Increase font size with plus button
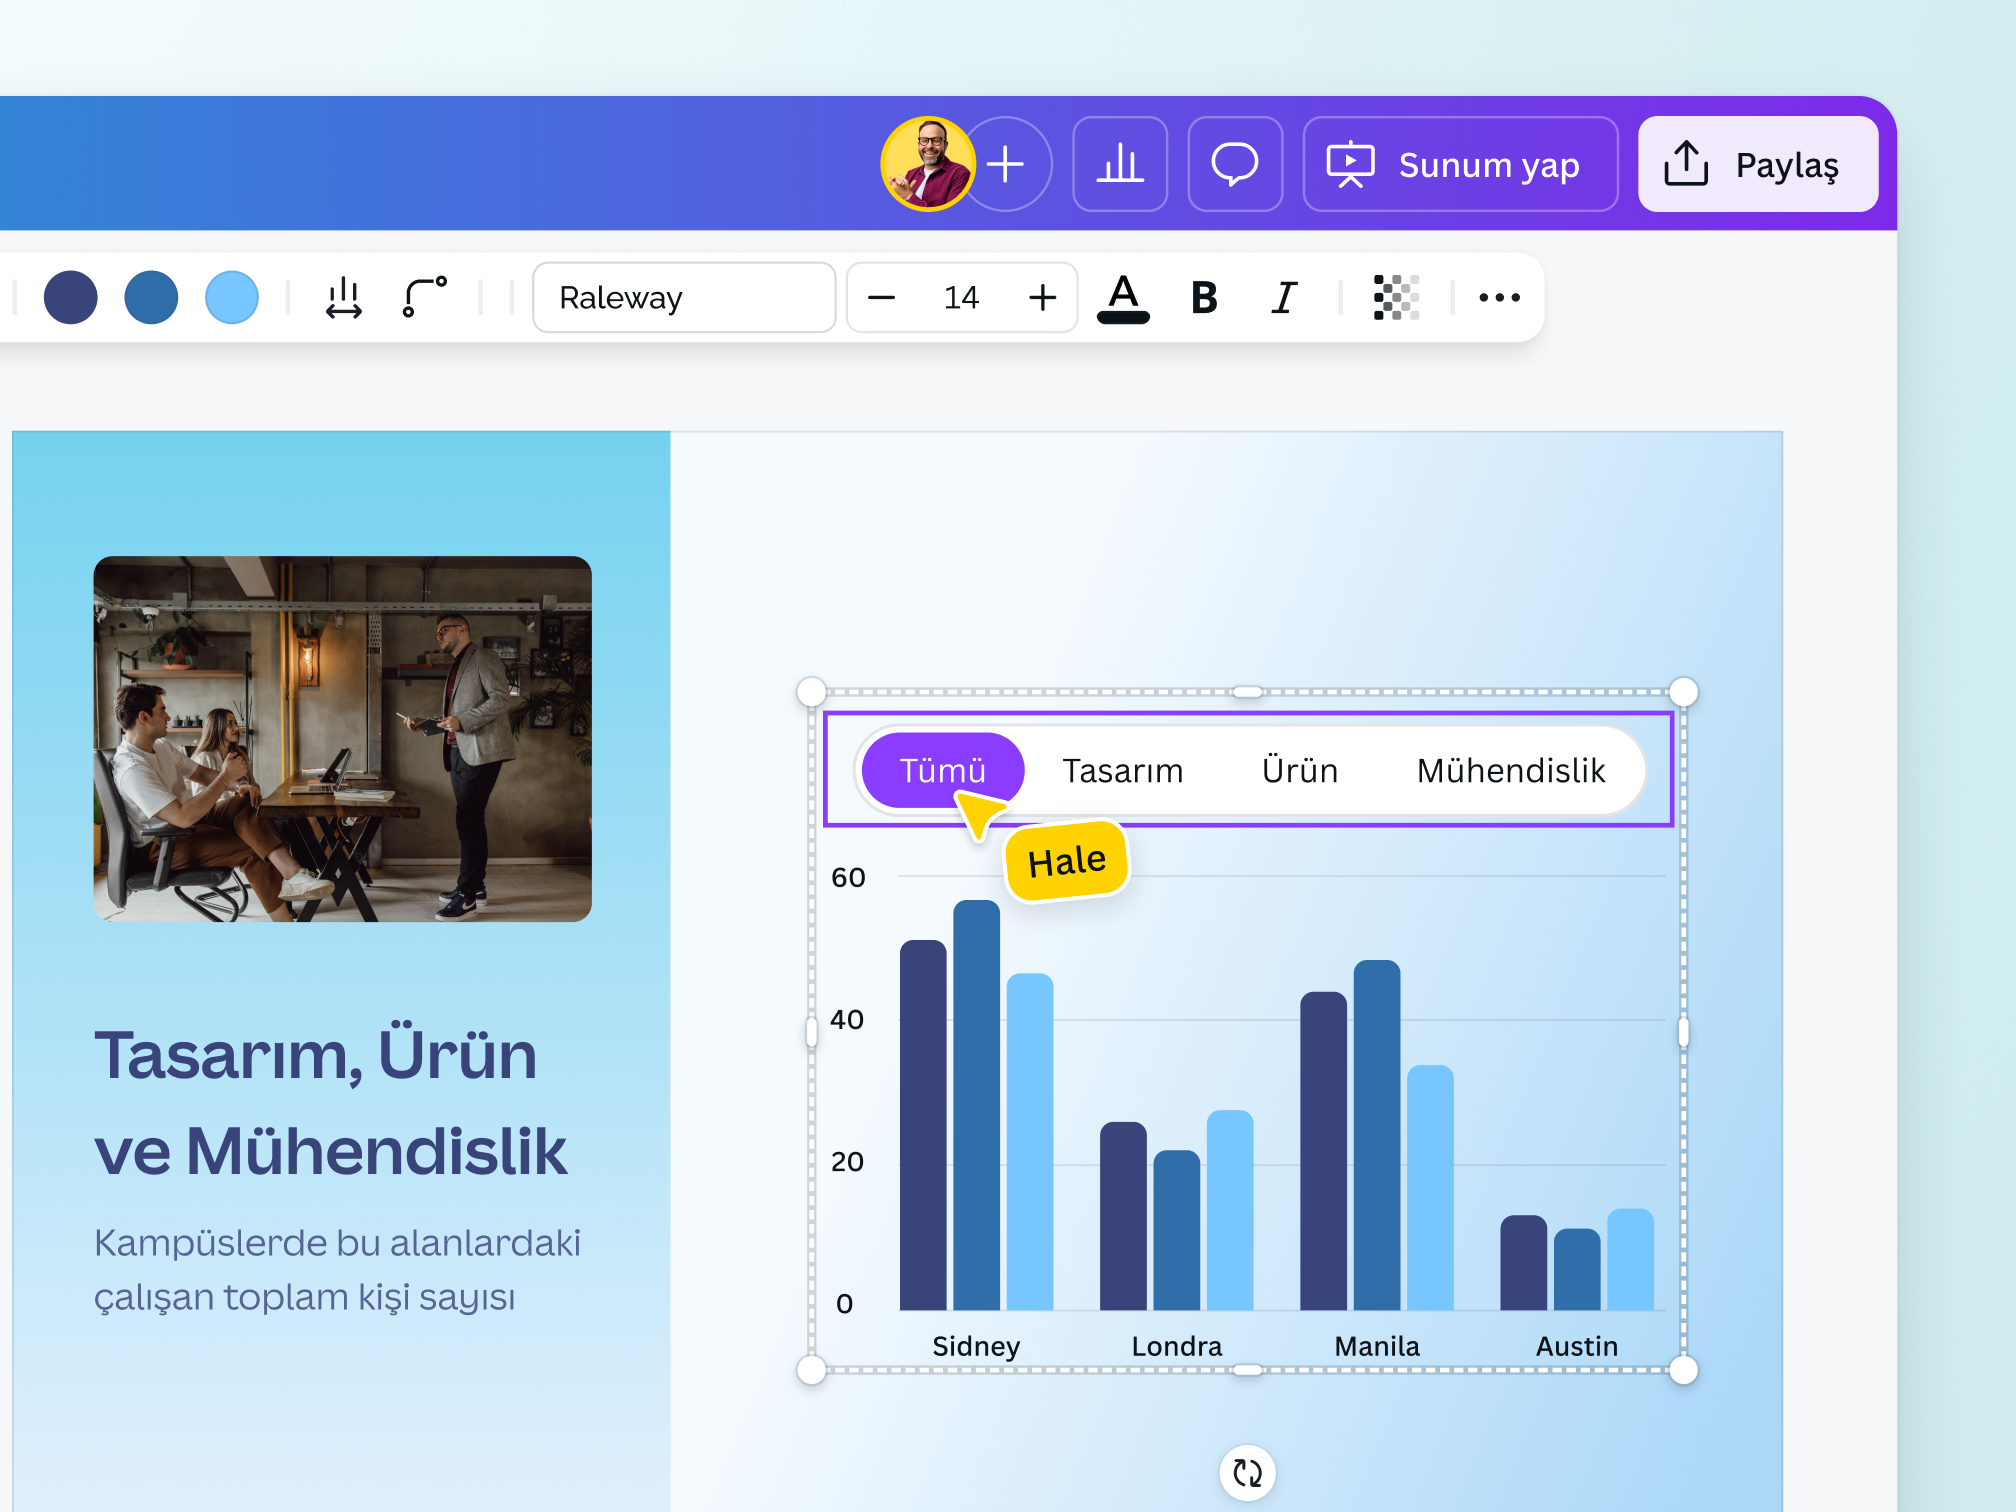 [x=1042, y=297]
